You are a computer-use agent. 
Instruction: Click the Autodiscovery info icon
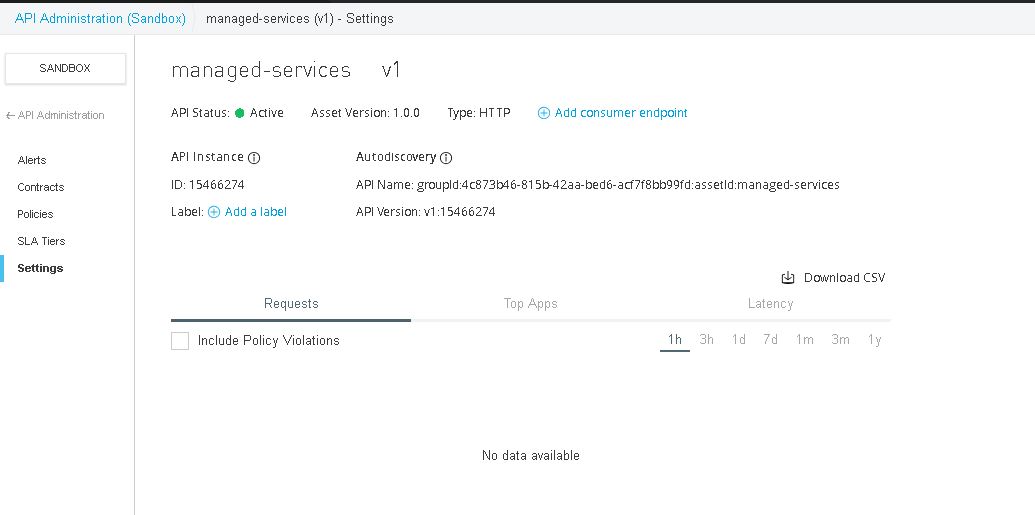[x=446, y=158]
